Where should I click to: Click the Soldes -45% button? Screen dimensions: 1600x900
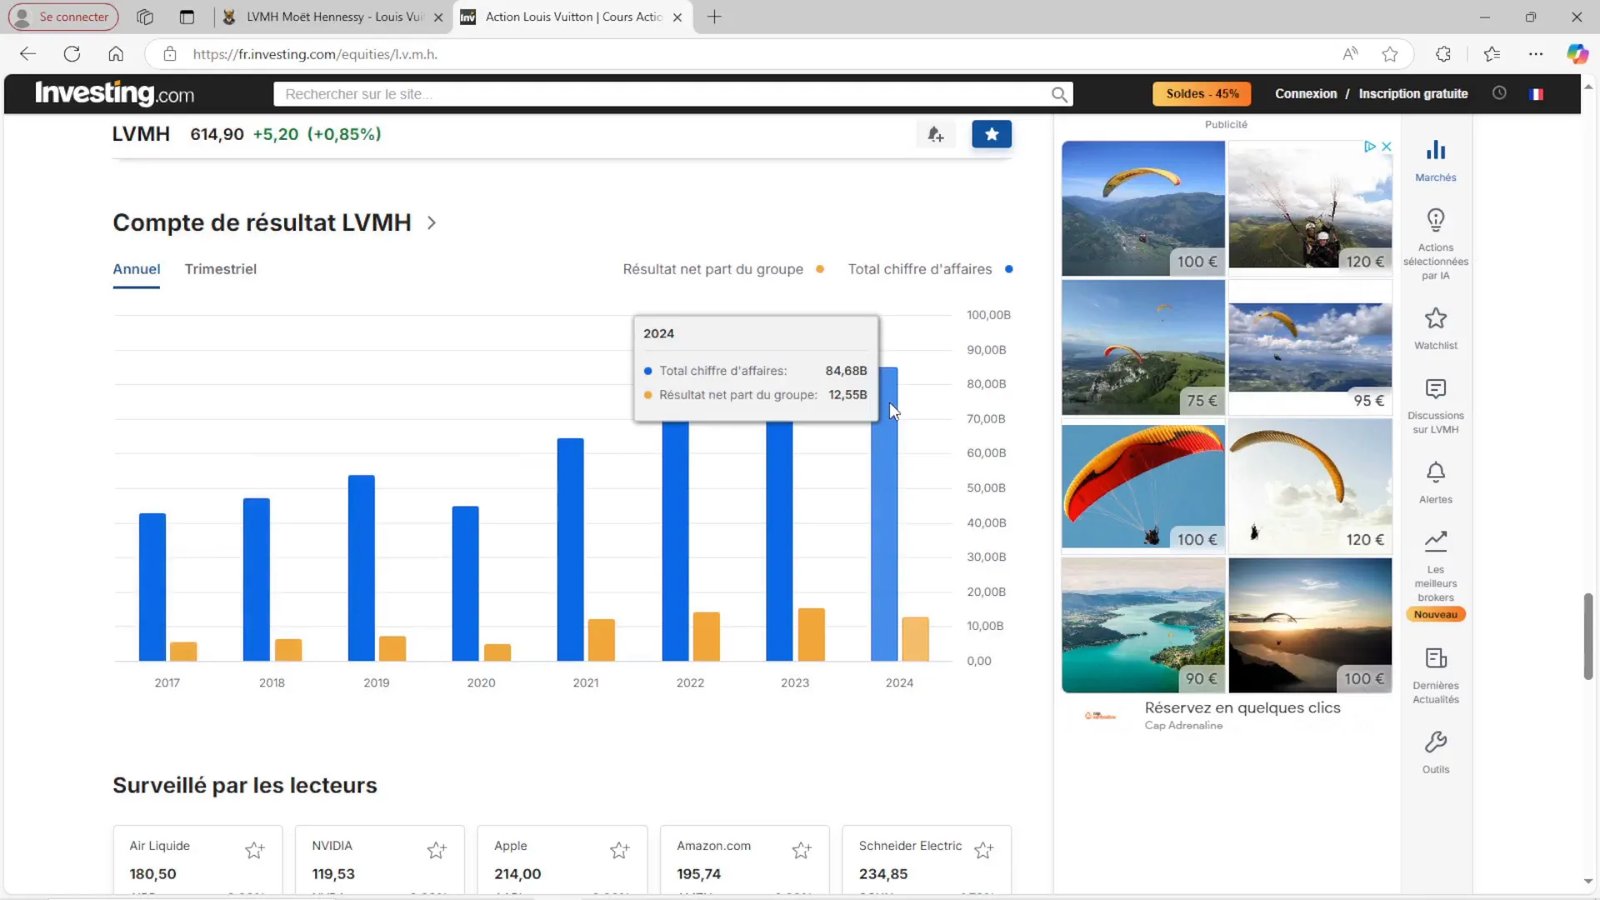(1203, 94)
